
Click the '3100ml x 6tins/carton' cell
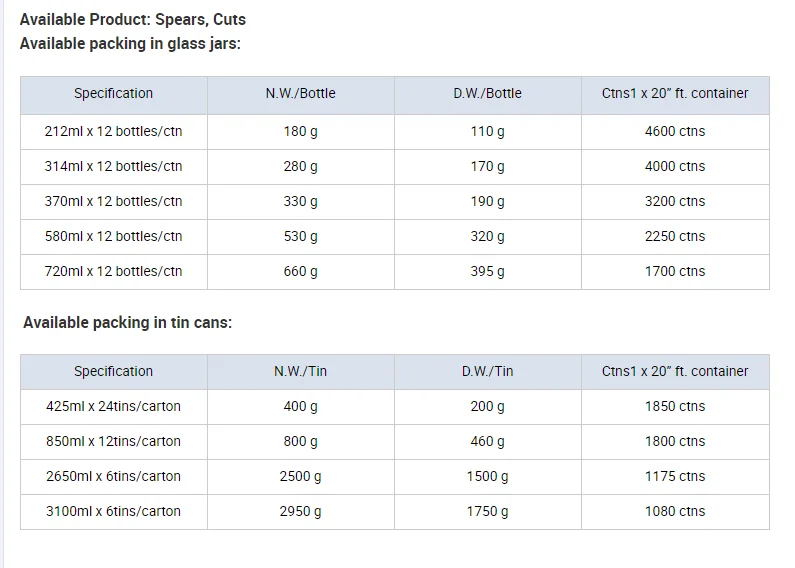pos(113,512)
